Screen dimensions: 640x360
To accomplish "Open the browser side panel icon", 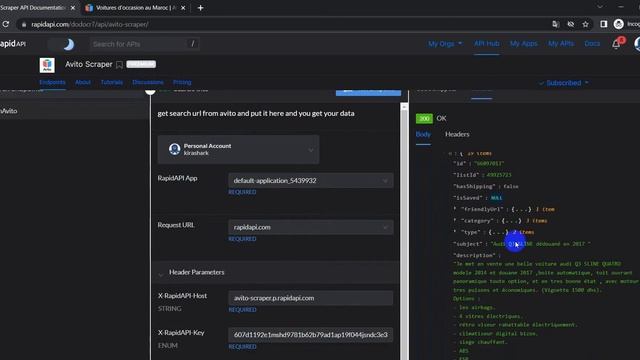I will pyautogui.click(x=604, y=24).
